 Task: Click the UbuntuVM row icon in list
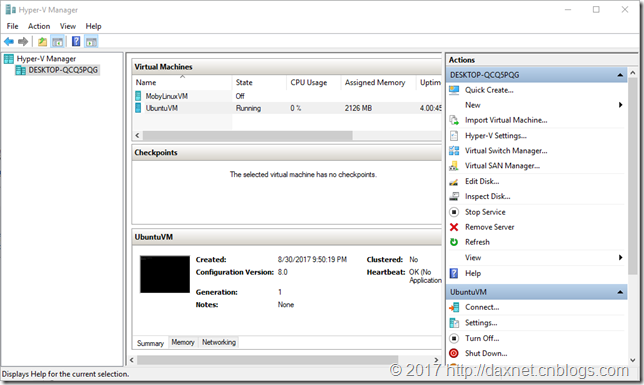point(138,108)
